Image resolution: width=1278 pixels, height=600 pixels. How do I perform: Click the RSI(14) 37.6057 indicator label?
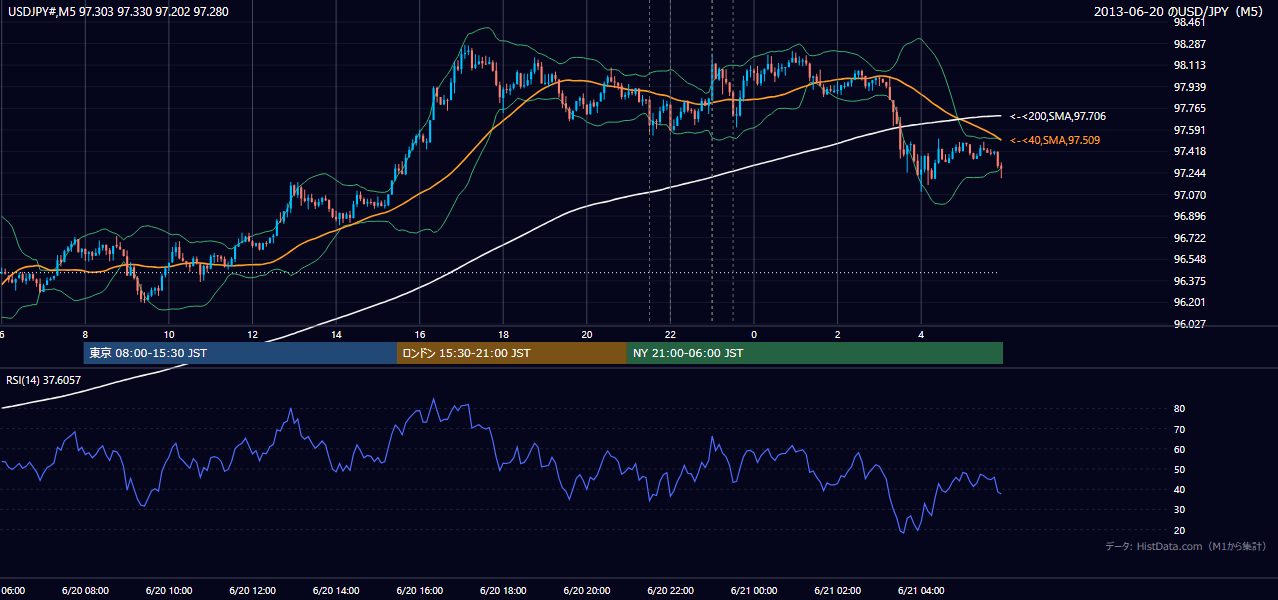[44, 380]
